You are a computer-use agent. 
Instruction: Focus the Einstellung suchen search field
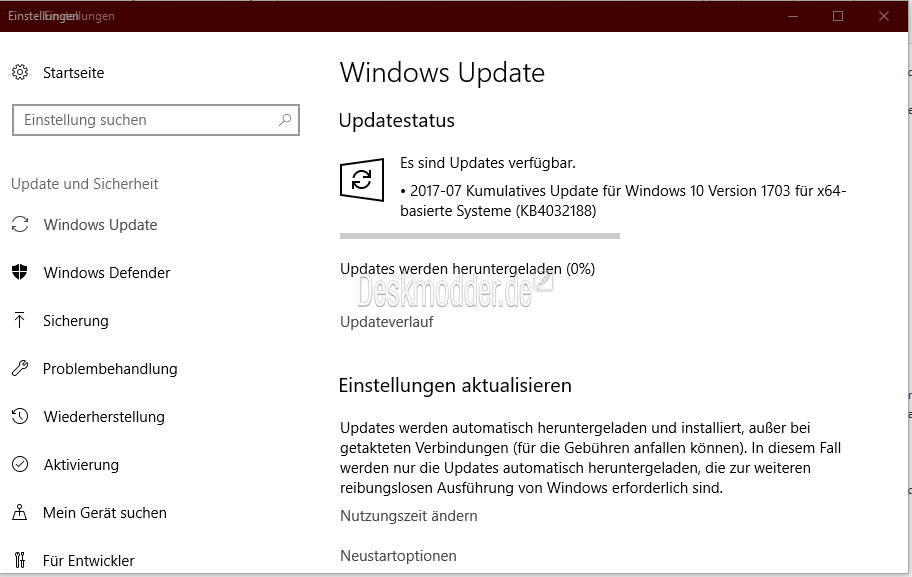pos(156,120)
